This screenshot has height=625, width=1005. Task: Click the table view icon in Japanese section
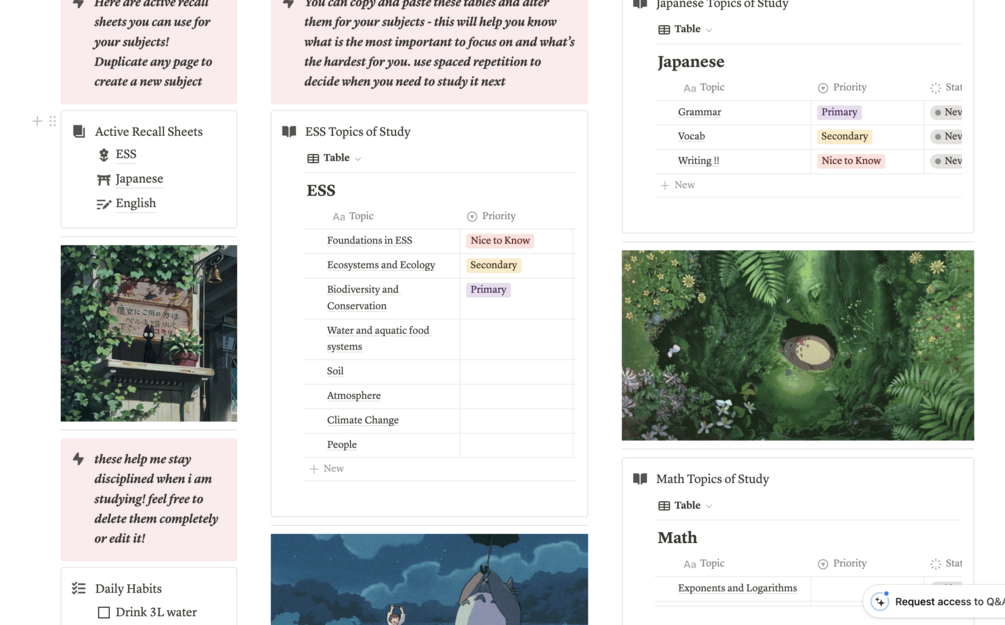tap(665, 29)
